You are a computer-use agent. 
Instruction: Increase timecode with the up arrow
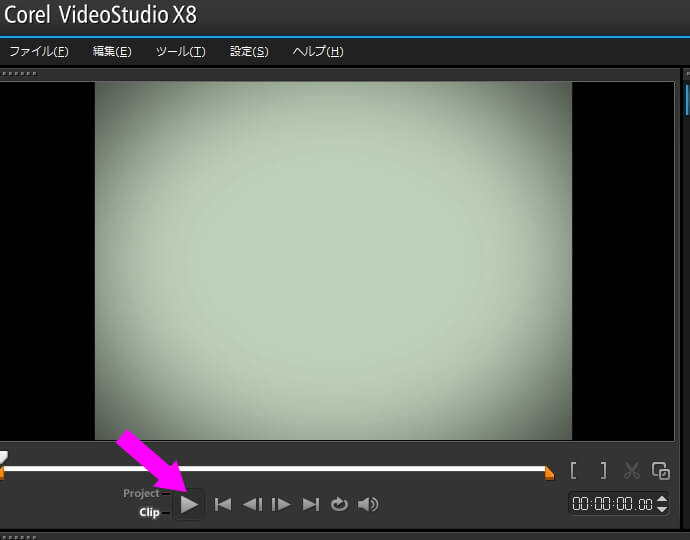(661, 499)
